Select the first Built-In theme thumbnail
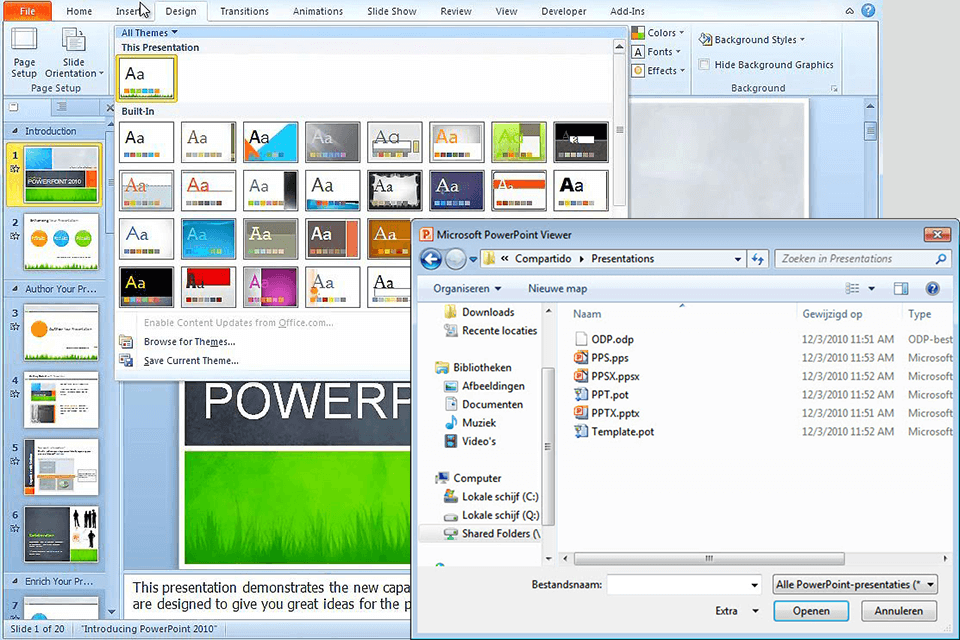Viewport: 960px width, 640px height. click(x=144, y=140)
